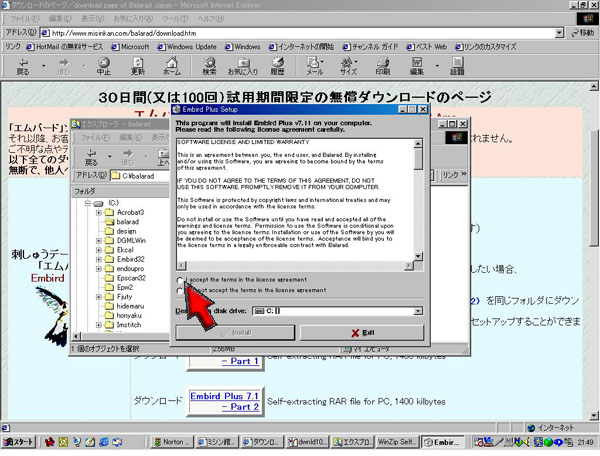Open the '- Part 1' download link
This screenshot has height=456, width=600.
[240, 361]
